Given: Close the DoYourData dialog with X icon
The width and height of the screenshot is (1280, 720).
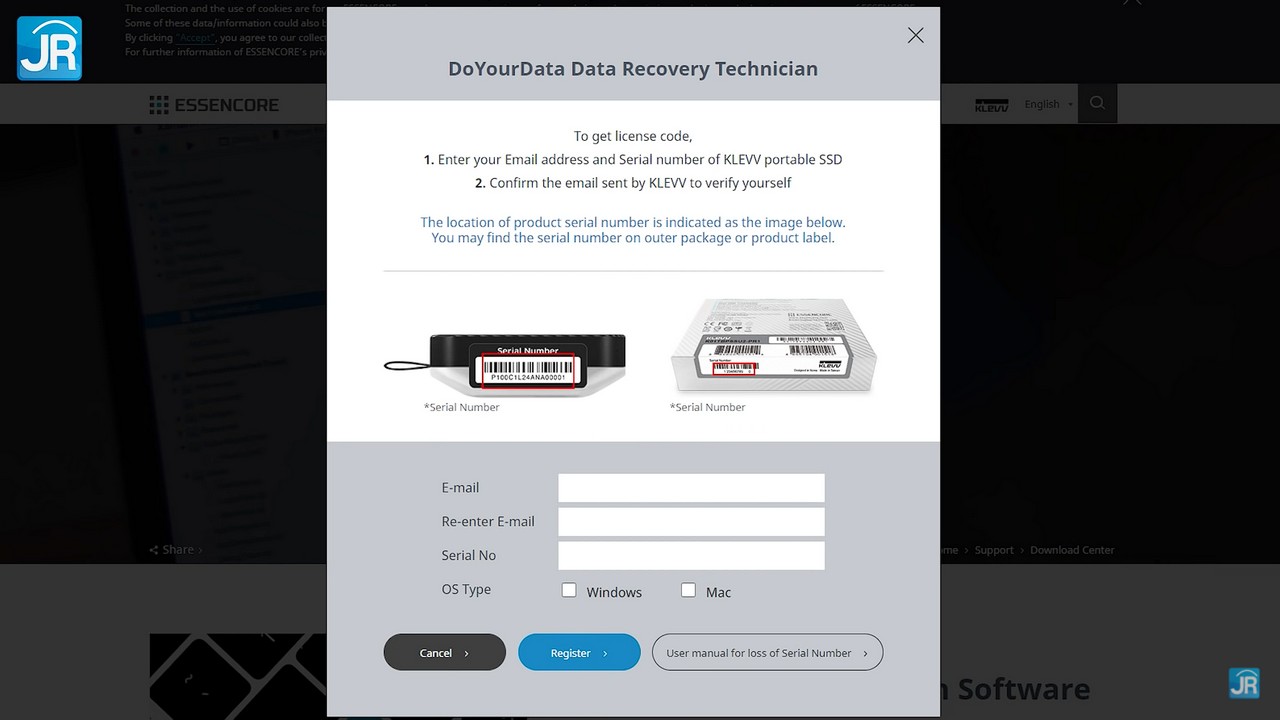Looking at the screenshot, I should click(x=915, y=35).
